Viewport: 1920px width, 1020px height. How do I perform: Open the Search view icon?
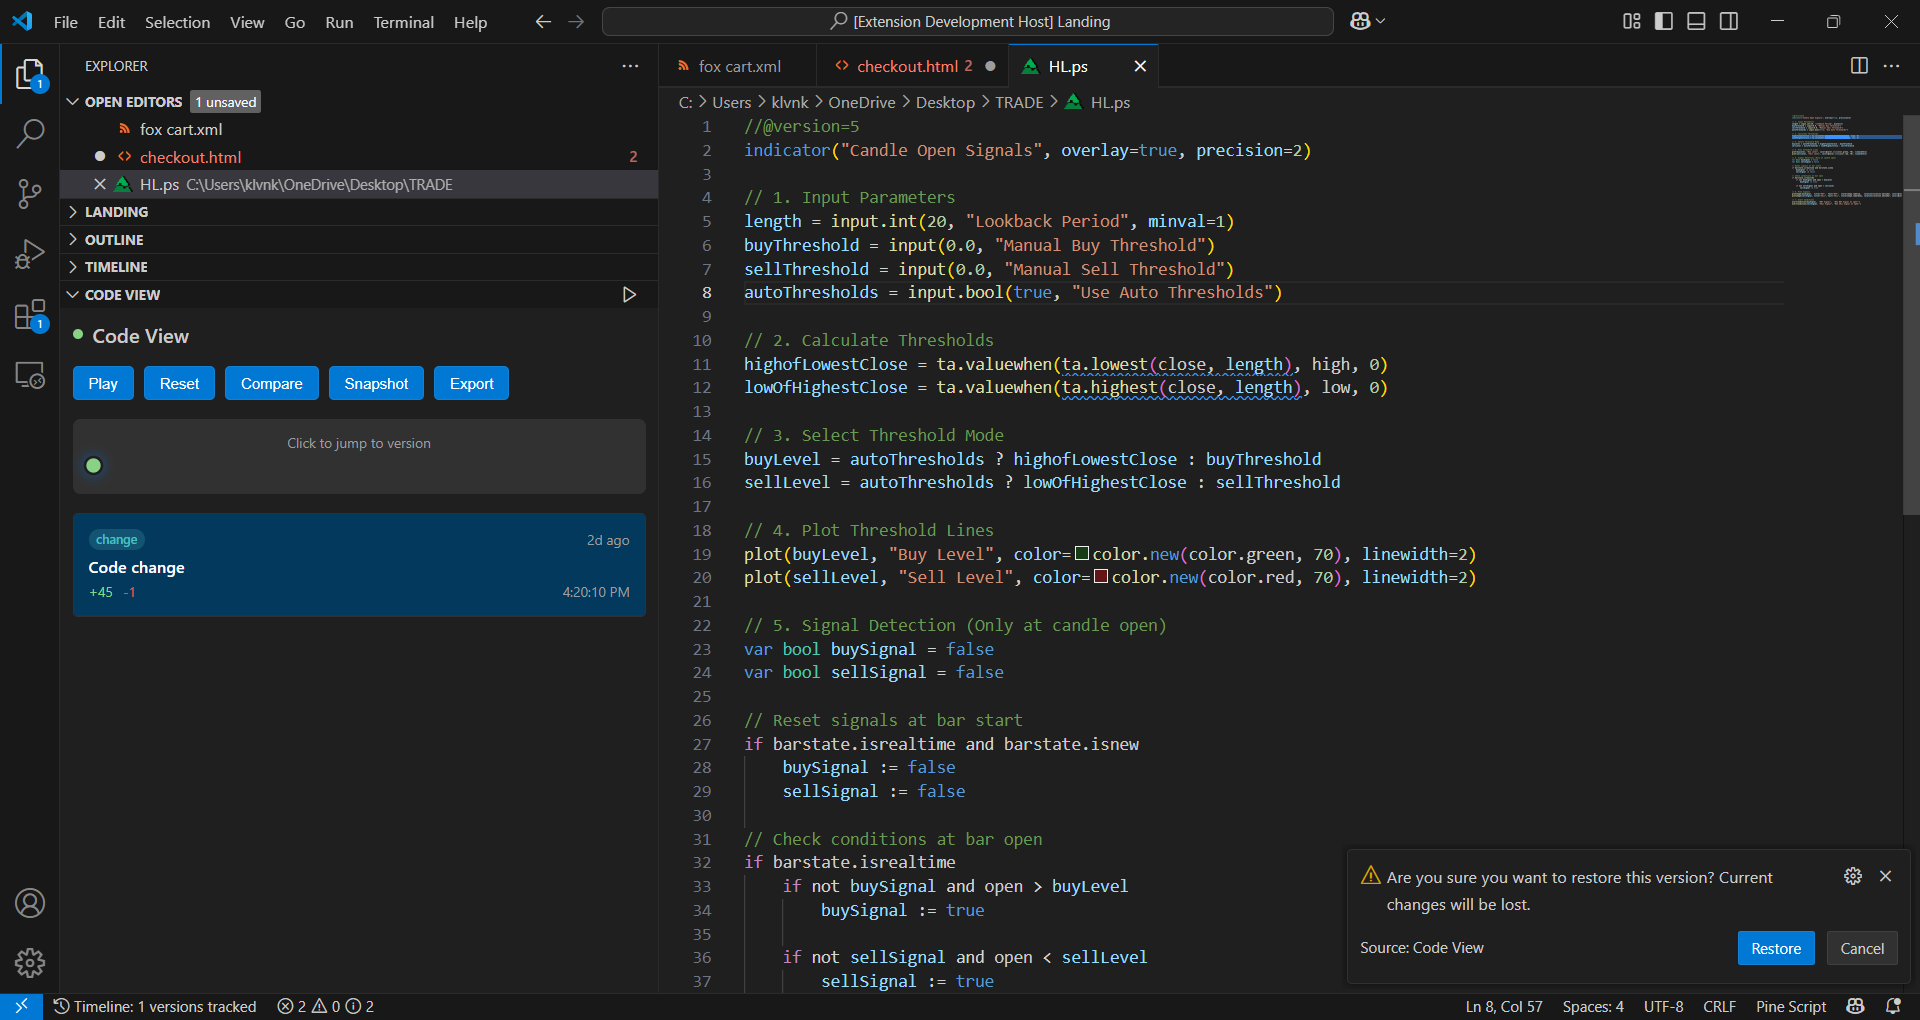pyautogui.click(x=30, y=133)
